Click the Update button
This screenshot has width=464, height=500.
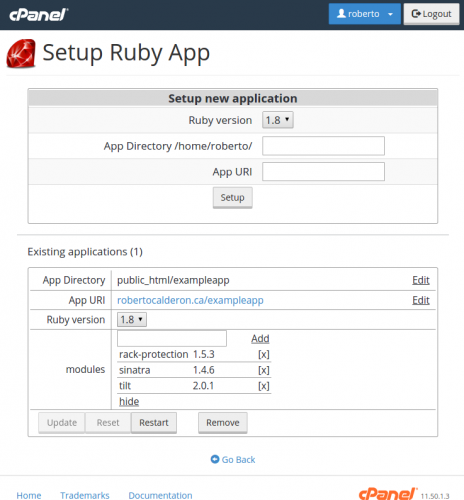coord(62,423)
